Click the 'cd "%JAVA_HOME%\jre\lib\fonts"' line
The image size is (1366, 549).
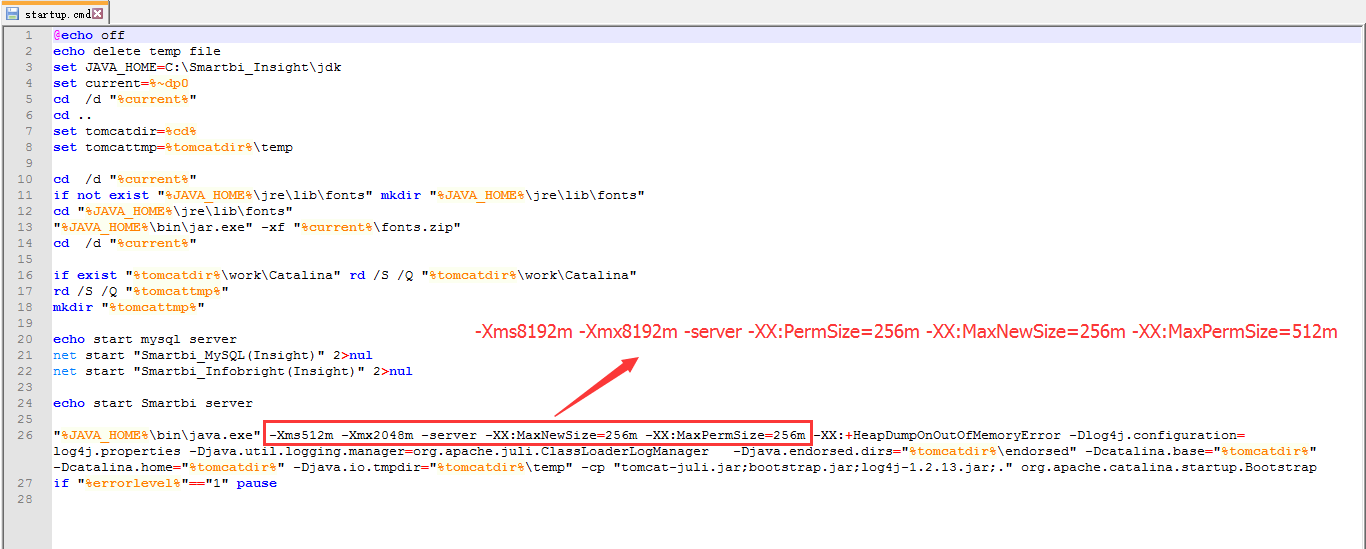(x=173, y=211)
